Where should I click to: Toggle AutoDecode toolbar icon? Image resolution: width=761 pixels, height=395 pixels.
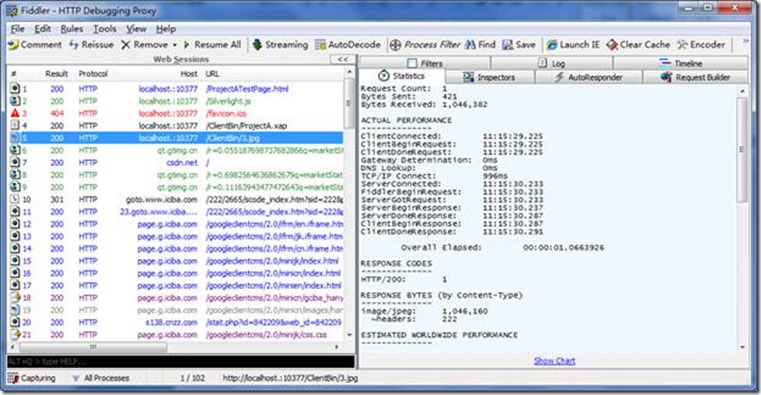tap(320, 45)
